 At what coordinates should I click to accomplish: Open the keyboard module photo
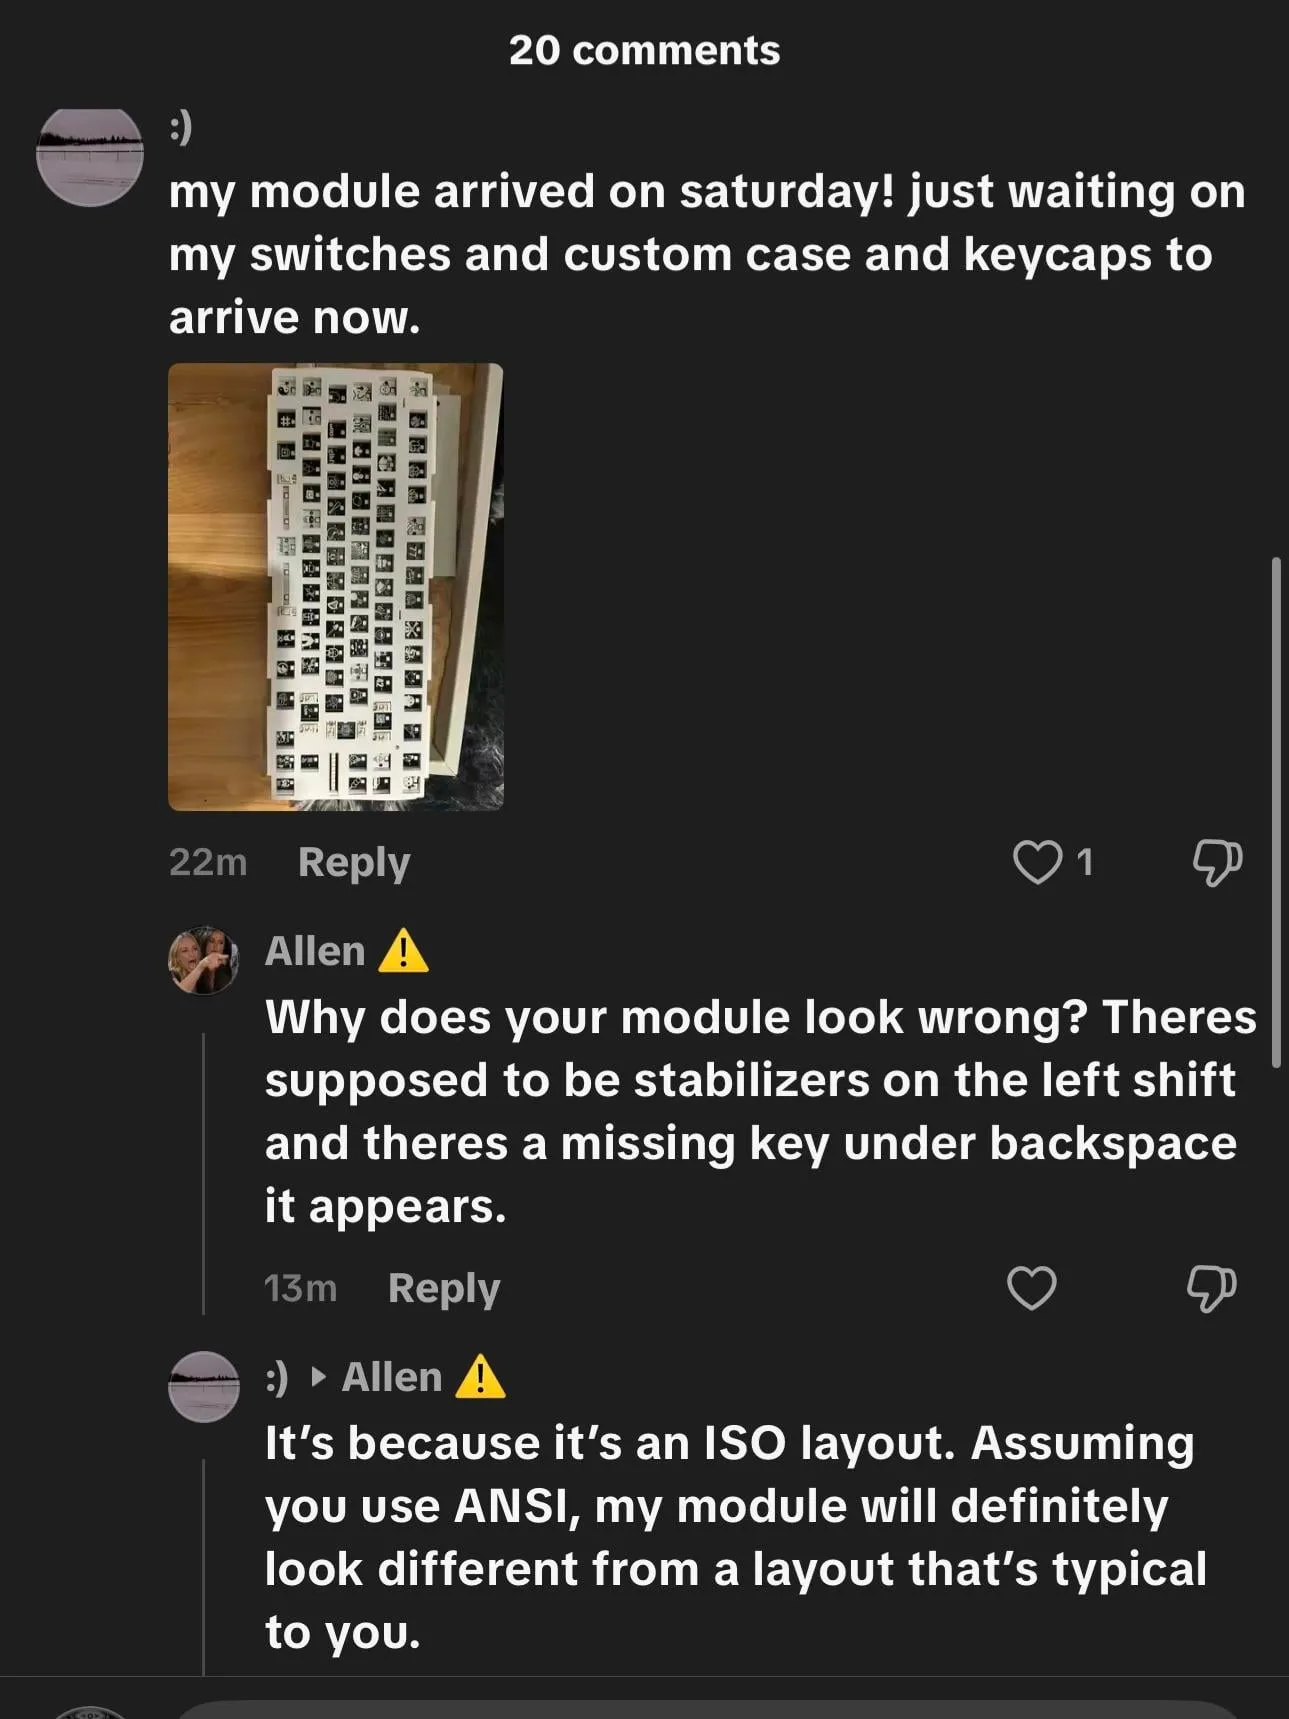click(x=336, y=586)
